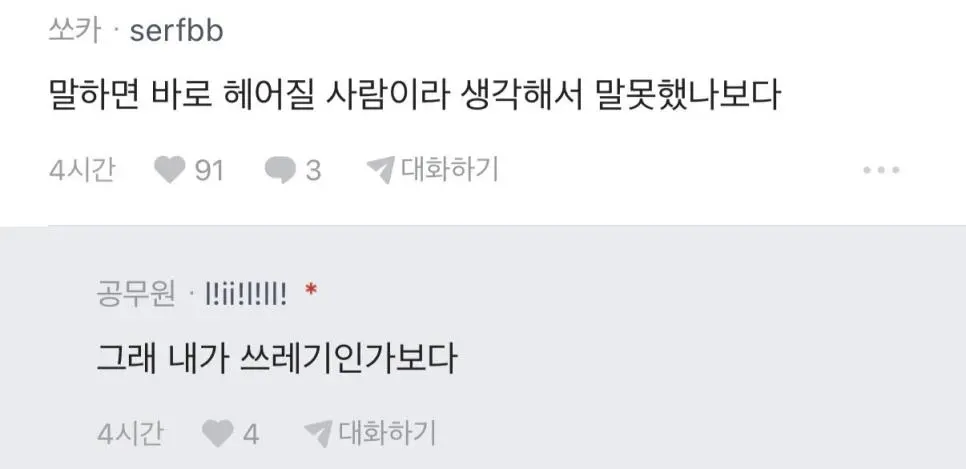Viewport: 966px width, 469px height.
Task: Open the three-dot more options menu
Action: pos(881,169)
